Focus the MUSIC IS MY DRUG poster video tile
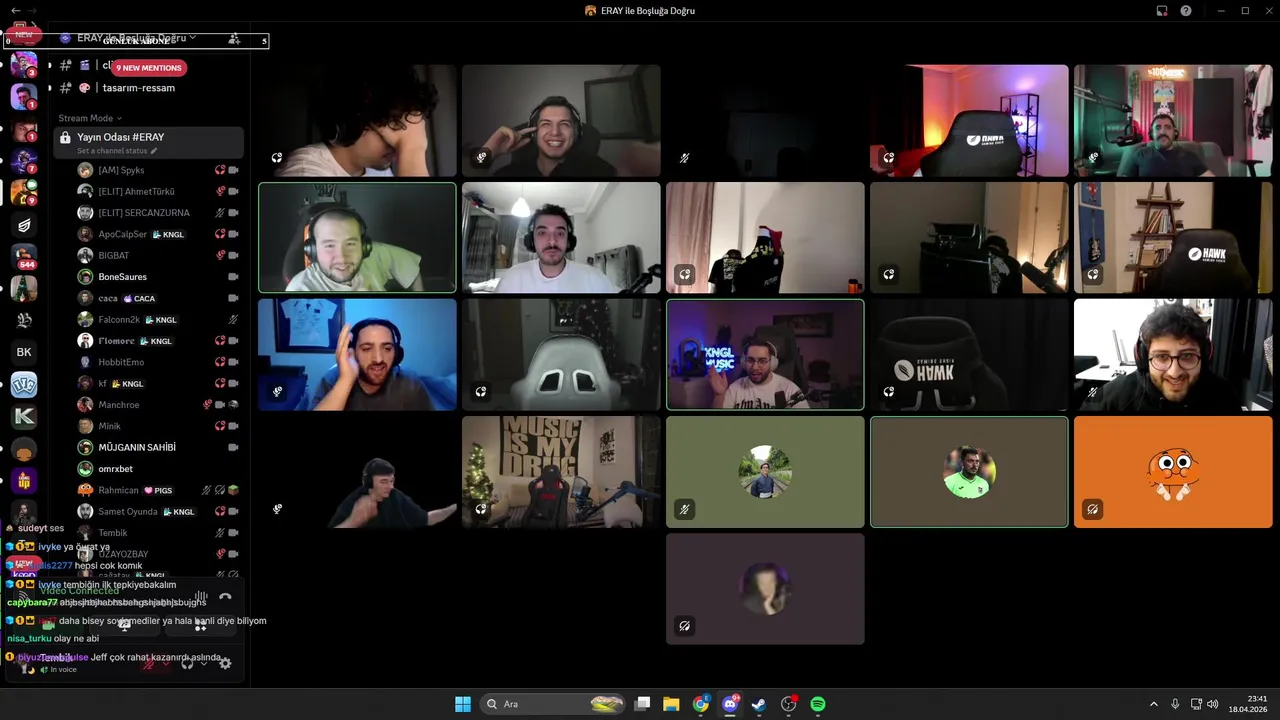 [x=561, y=472]
